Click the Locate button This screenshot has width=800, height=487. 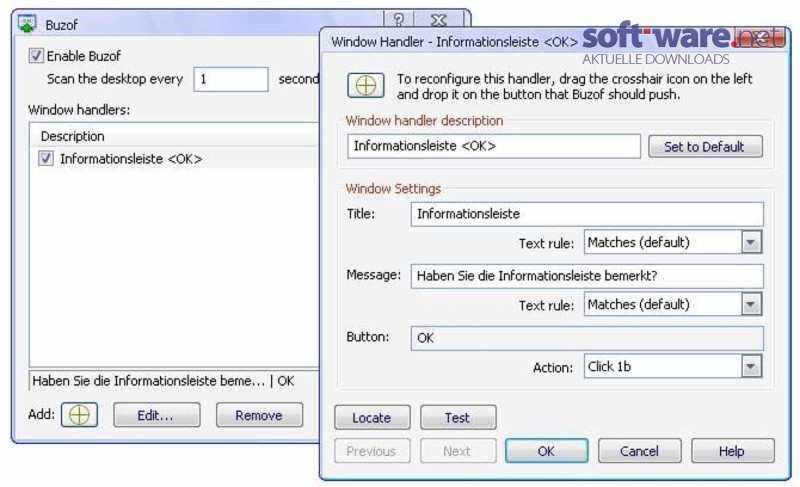coord(372,418)
